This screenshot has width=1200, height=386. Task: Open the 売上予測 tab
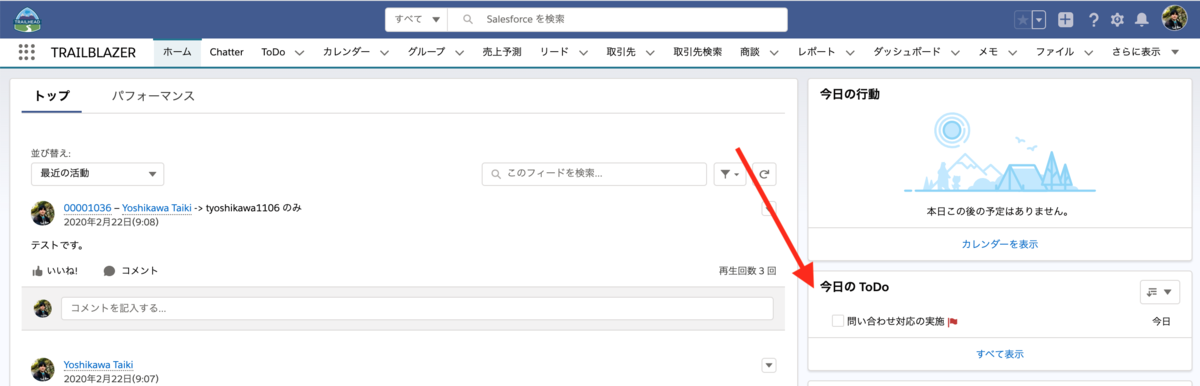coord(502,52)
